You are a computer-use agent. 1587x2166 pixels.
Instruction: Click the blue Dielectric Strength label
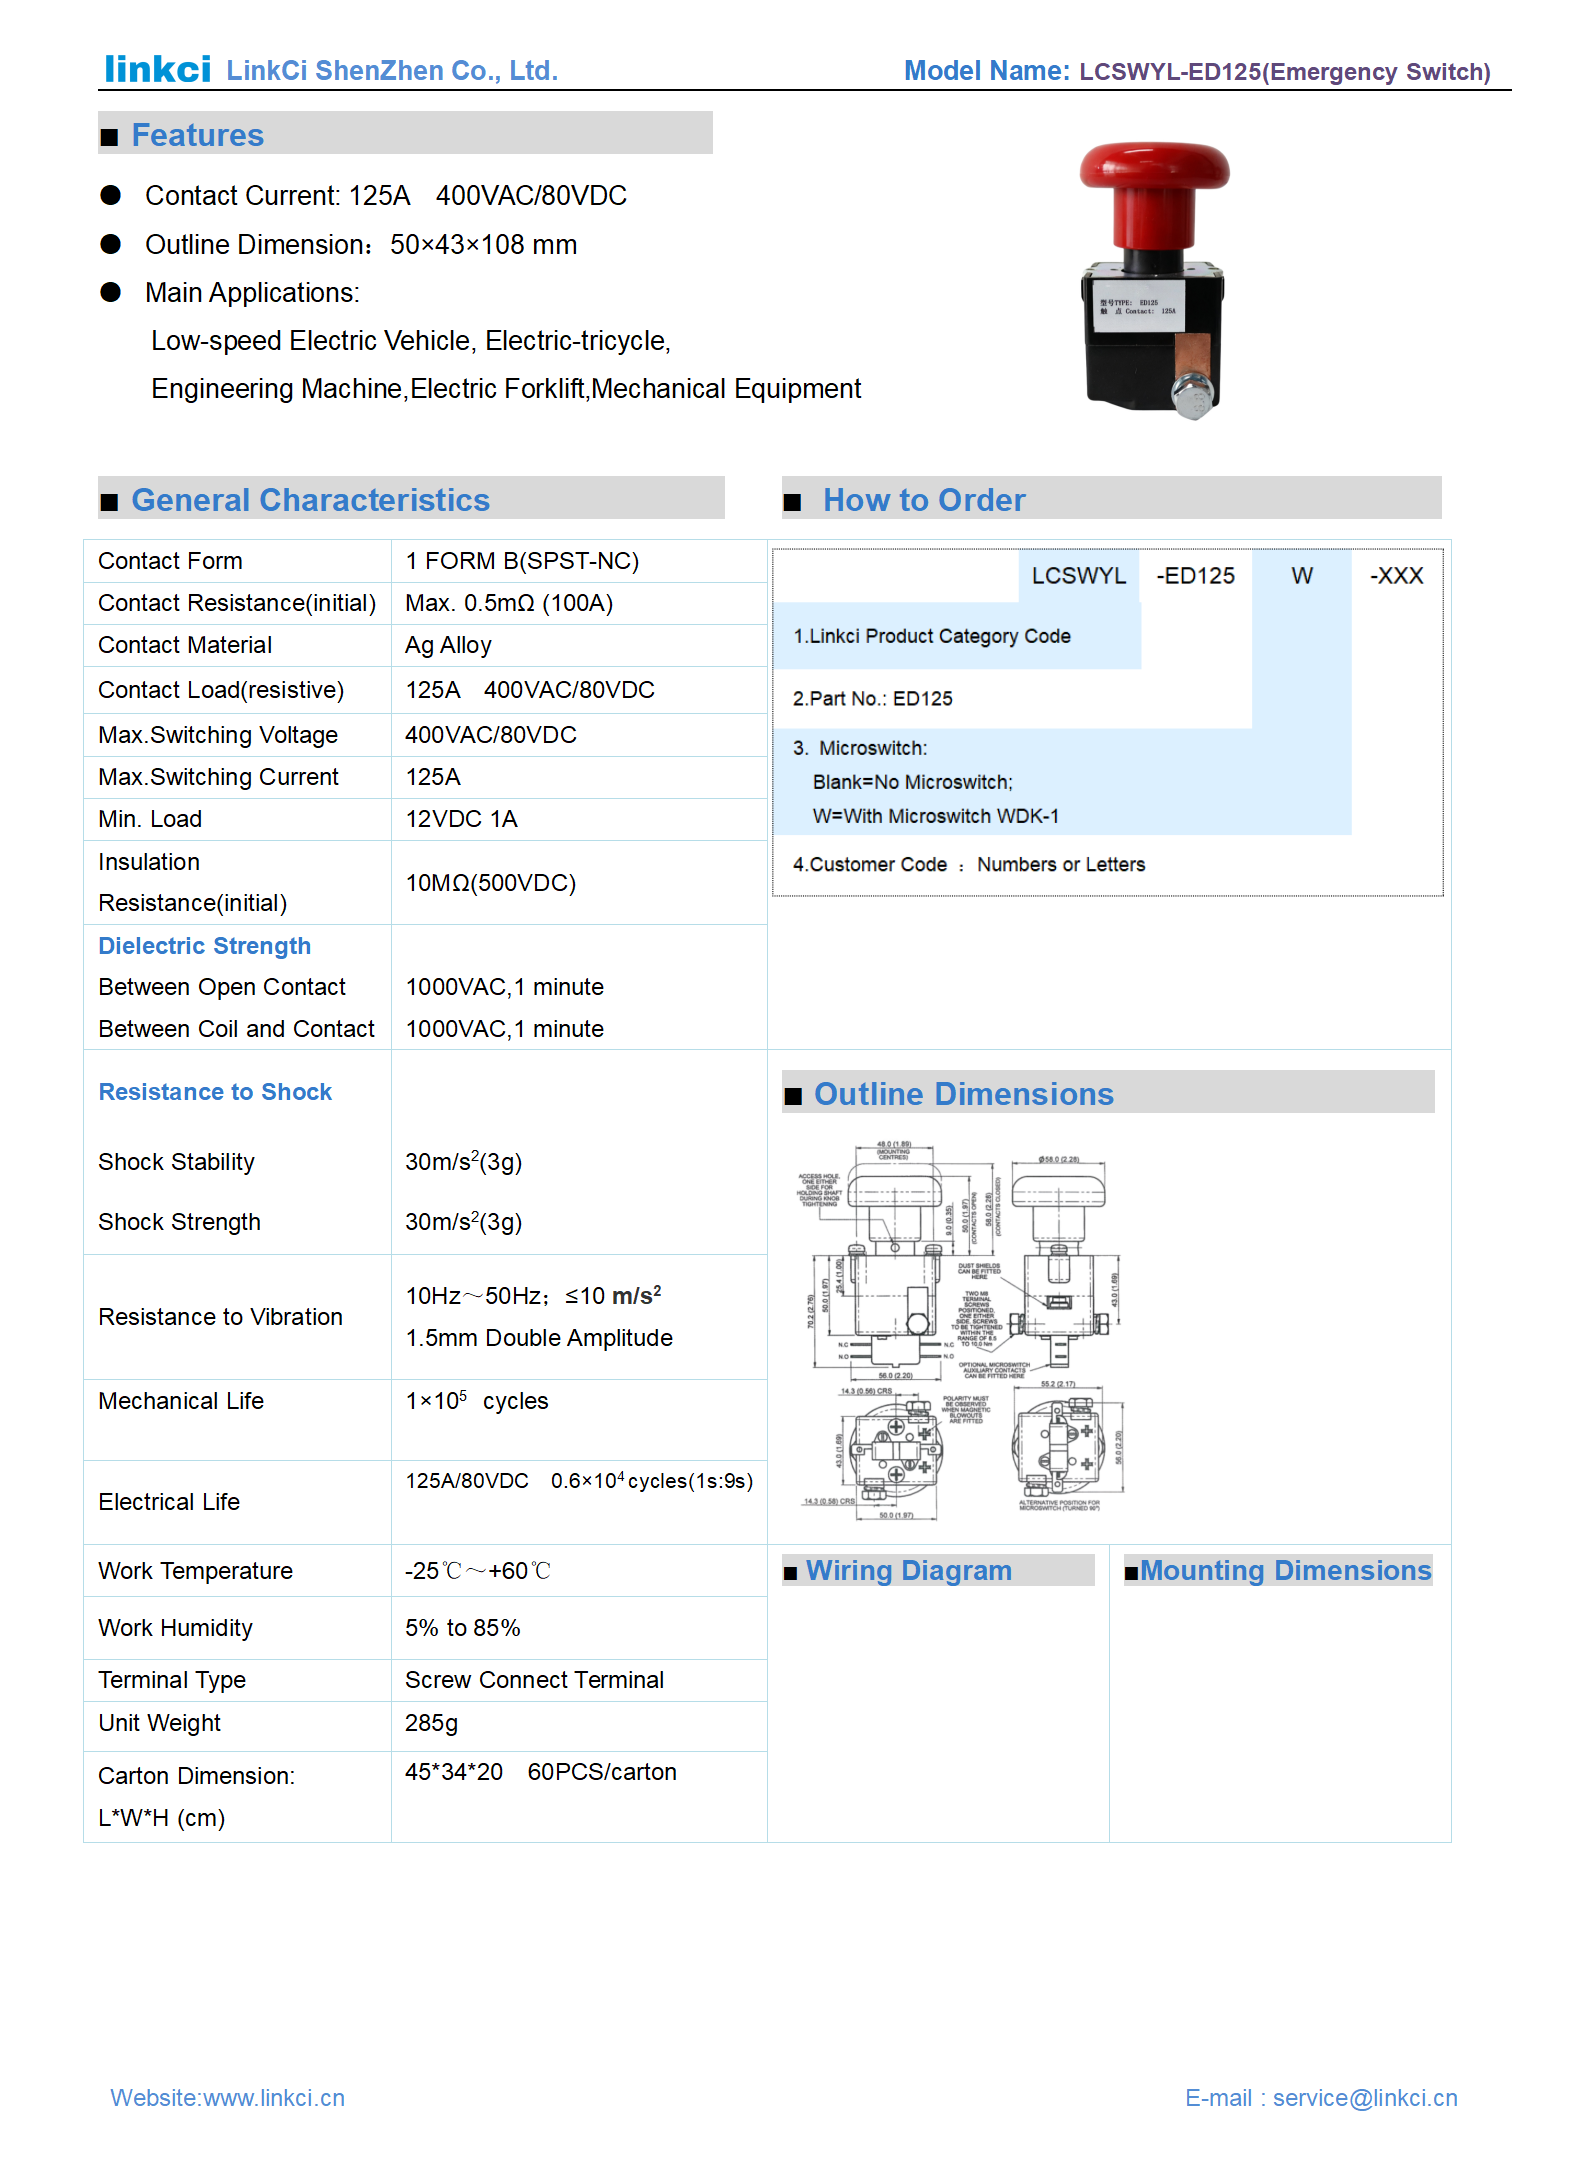tap(204, 946)
